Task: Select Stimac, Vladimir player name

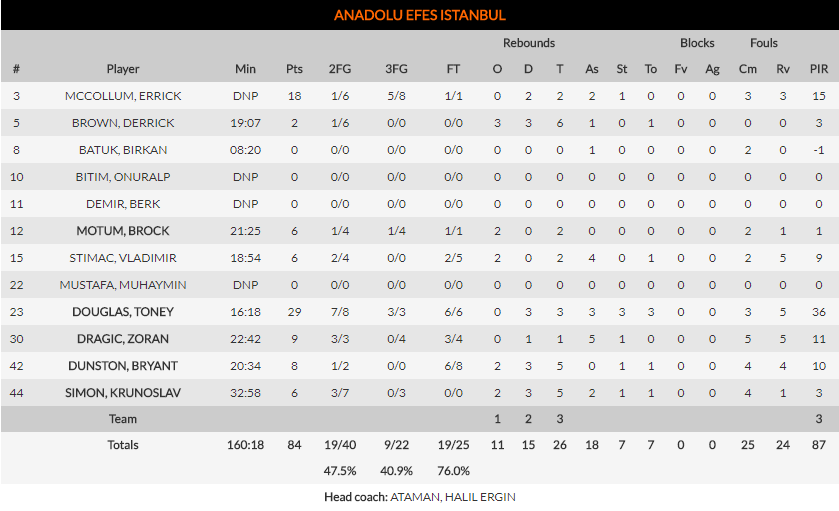Action: (x=123, y=258)
